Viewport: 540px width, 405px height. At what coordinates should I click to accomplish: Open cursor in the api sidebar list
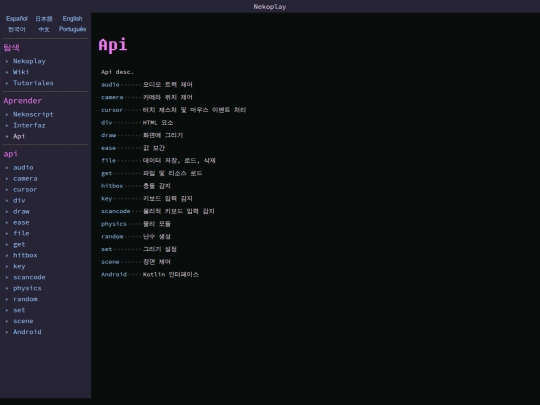pyautogui.click(x=25, y=189)
